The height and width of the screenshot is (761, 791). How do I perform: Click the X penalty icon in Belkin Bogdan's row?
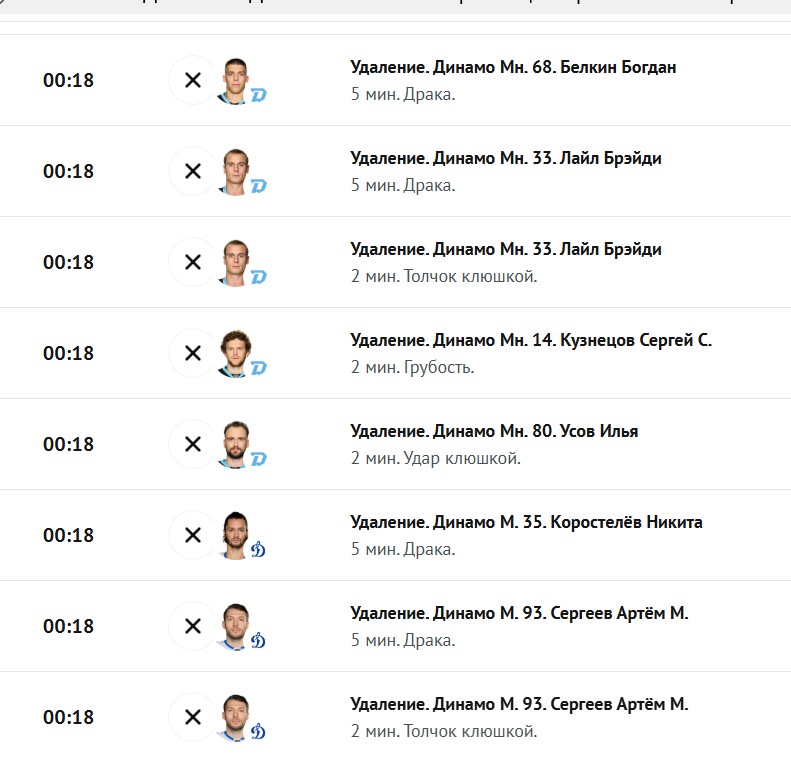pos(193,80)
